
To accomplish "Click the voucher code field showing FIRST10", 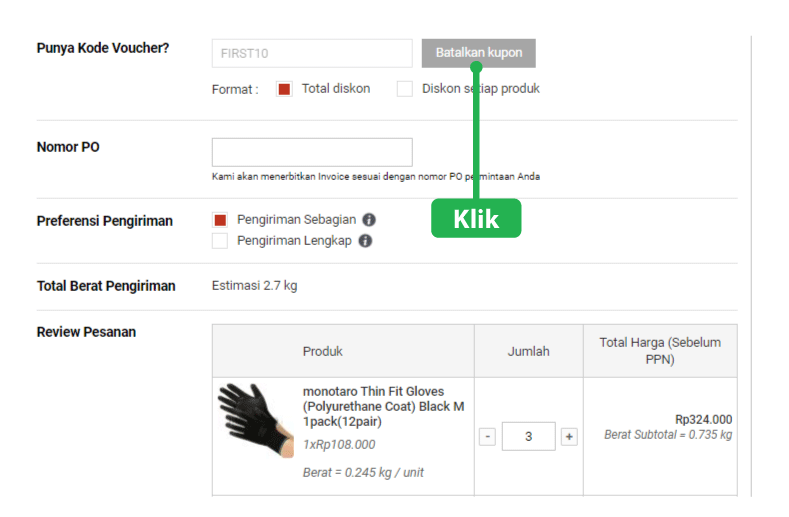I will click(312, 53).
